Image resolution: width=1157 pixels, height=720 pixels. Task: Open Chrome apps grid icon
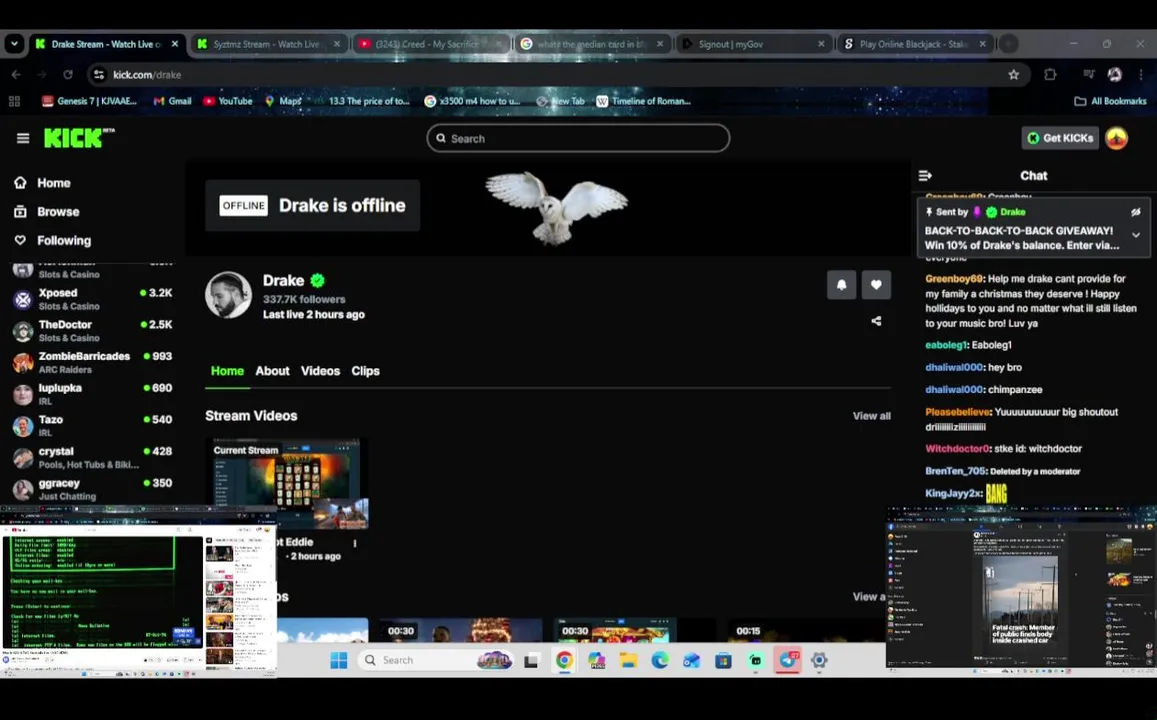14,101
